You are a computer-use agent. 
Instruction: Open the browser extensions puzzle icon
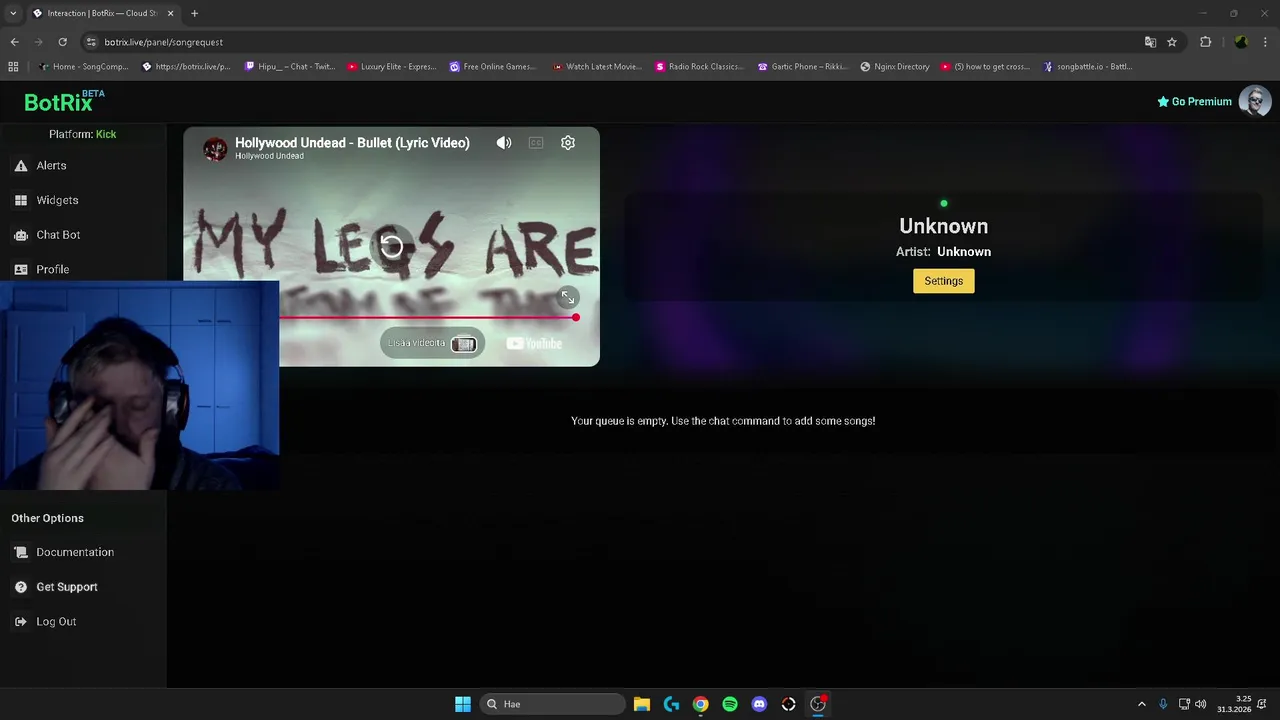pos(1205,42)
